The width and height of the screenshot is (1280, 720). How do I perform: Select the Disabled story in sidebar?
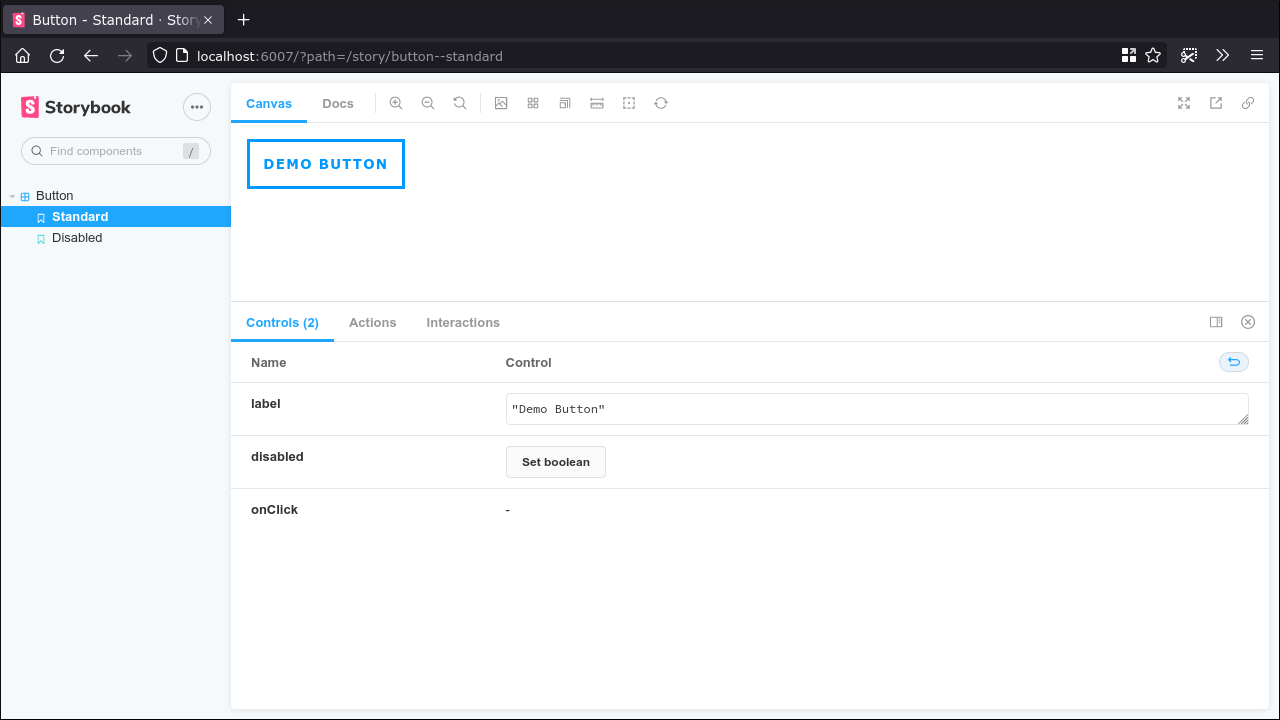tap(77, 238)
